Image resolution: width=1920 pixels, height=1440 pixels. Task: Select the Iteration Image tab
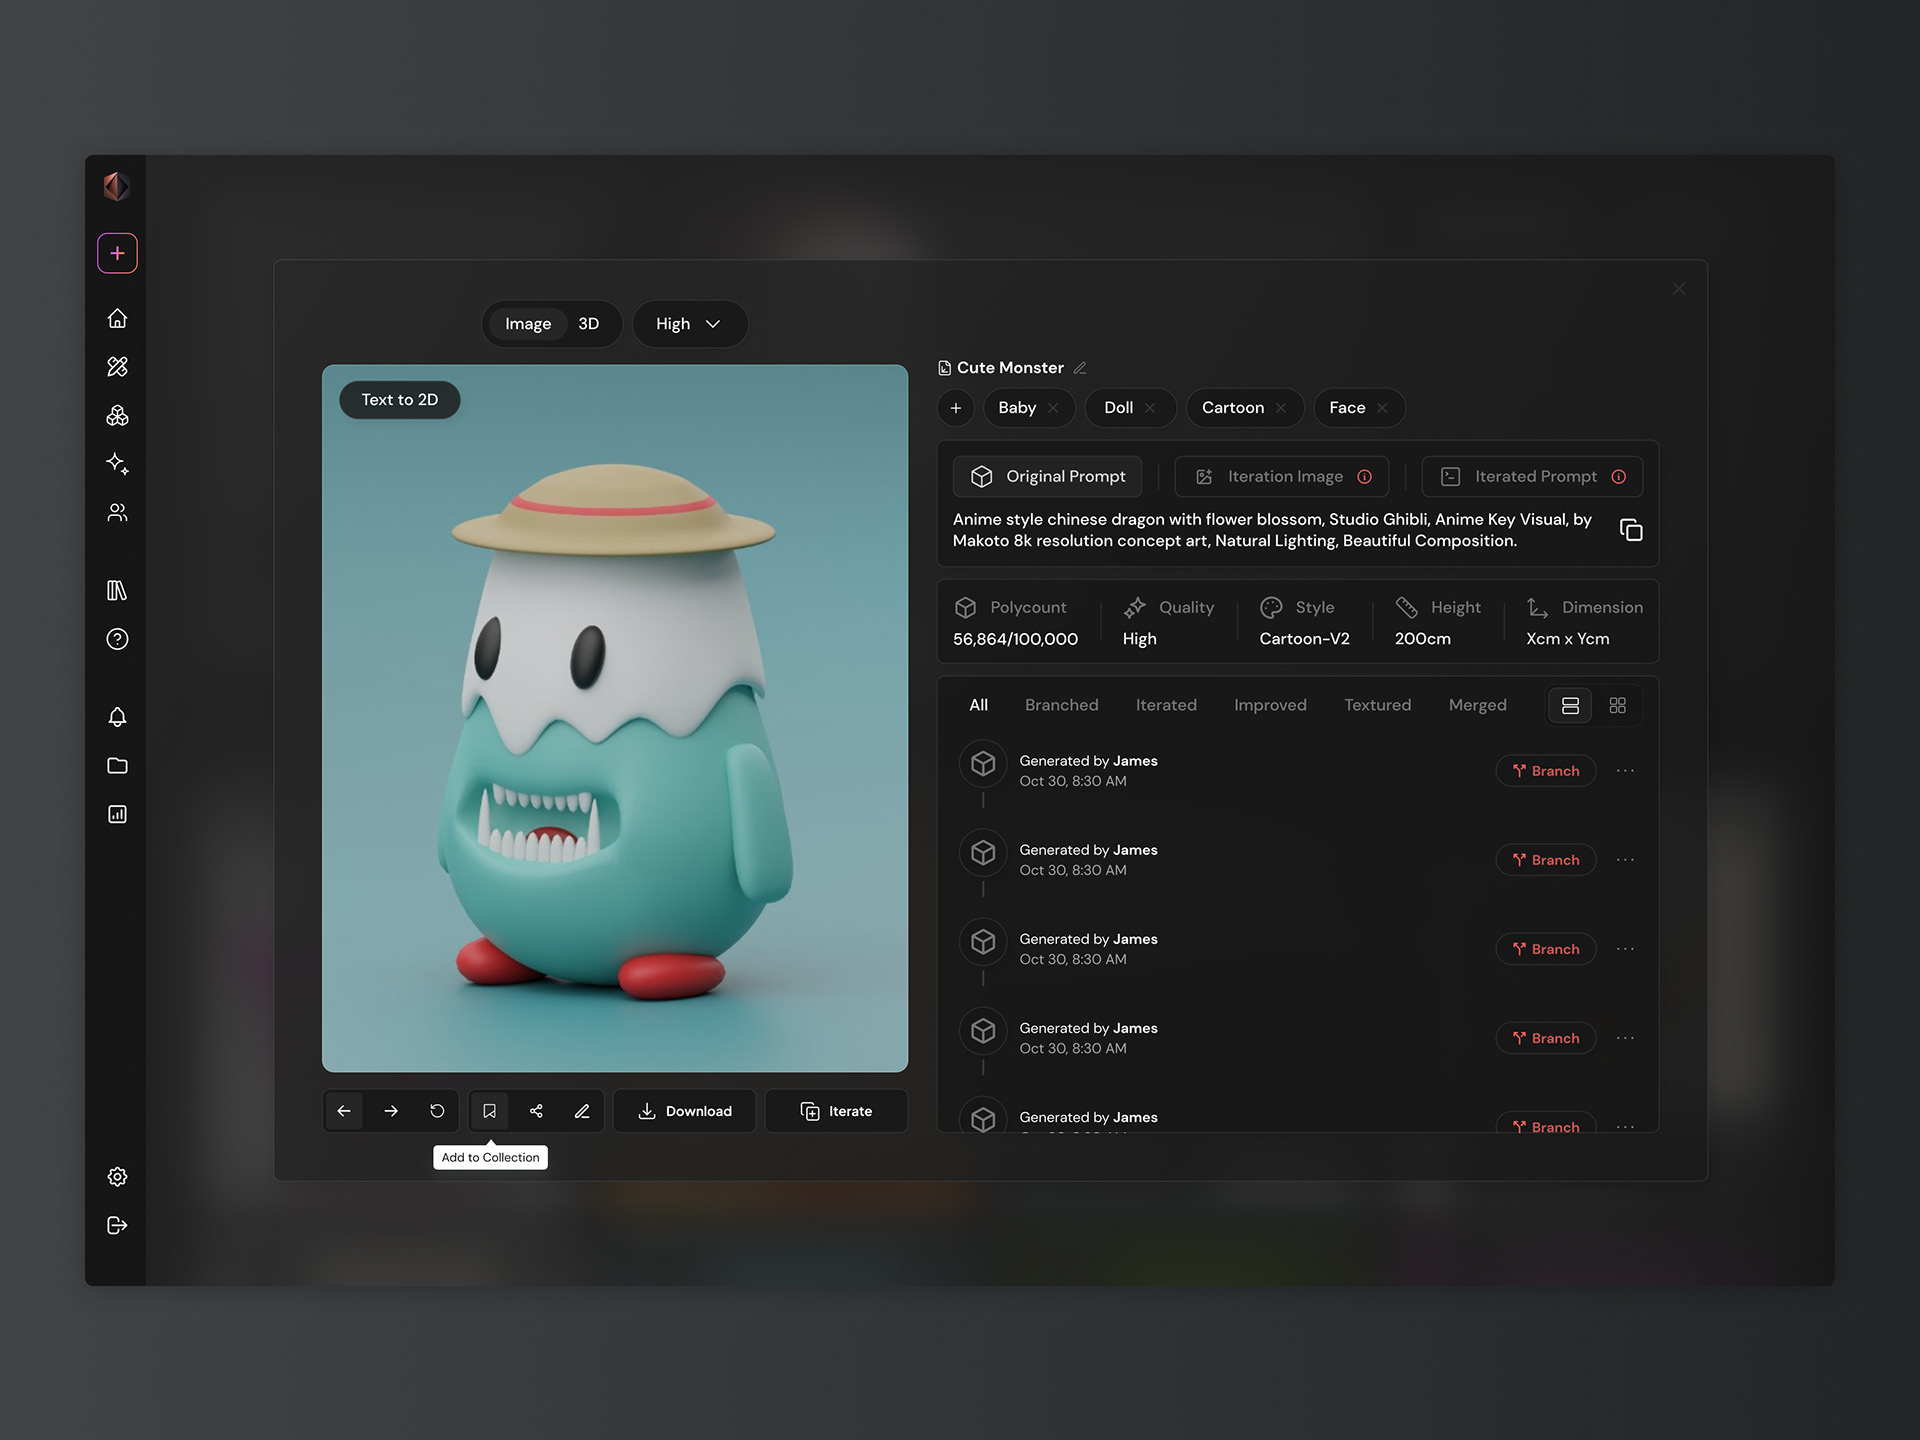(1282, 477)
